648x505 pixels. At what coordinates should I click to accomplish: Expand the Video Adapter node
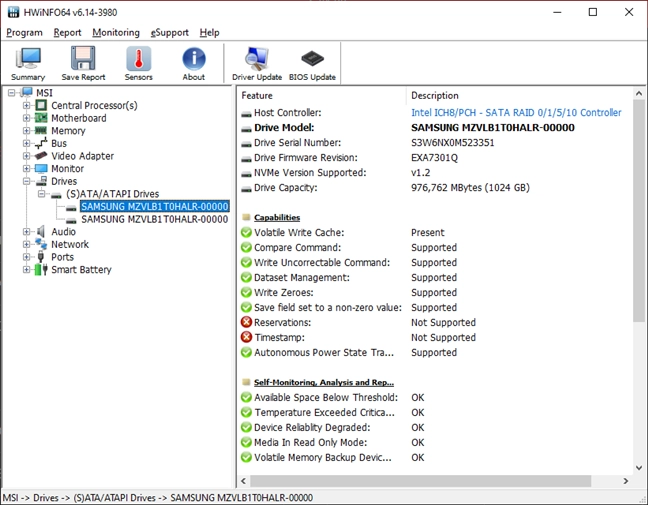click(x=26, y=156)
